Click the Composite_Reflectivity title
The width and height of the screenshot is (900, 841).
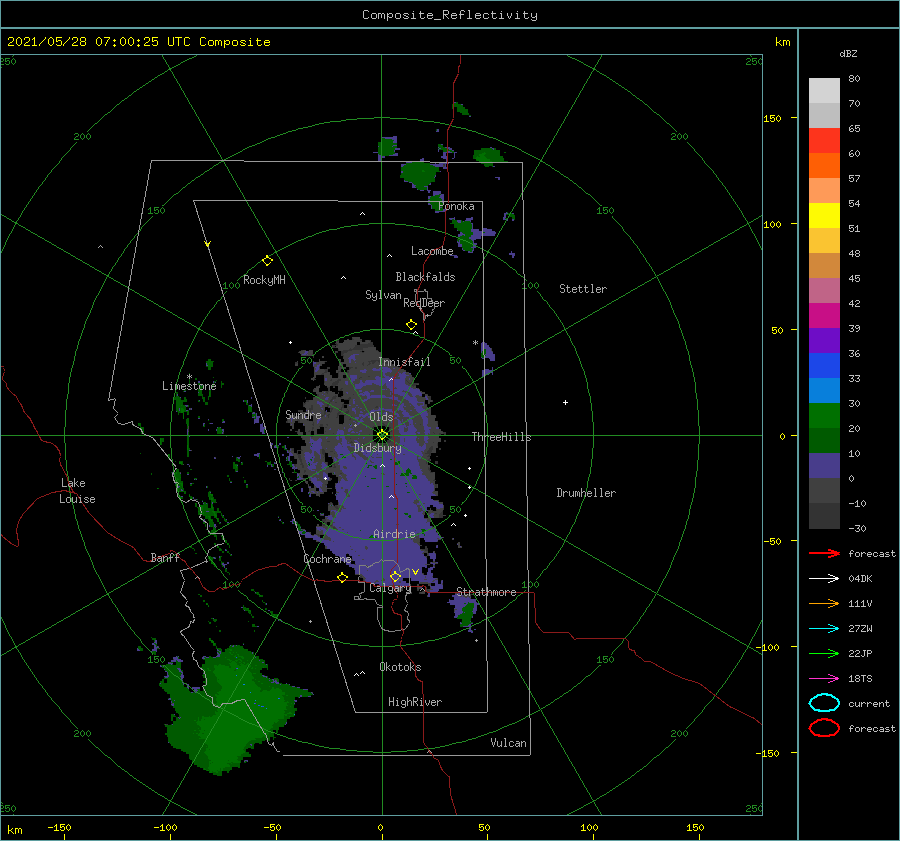click(x=449, y=15)
